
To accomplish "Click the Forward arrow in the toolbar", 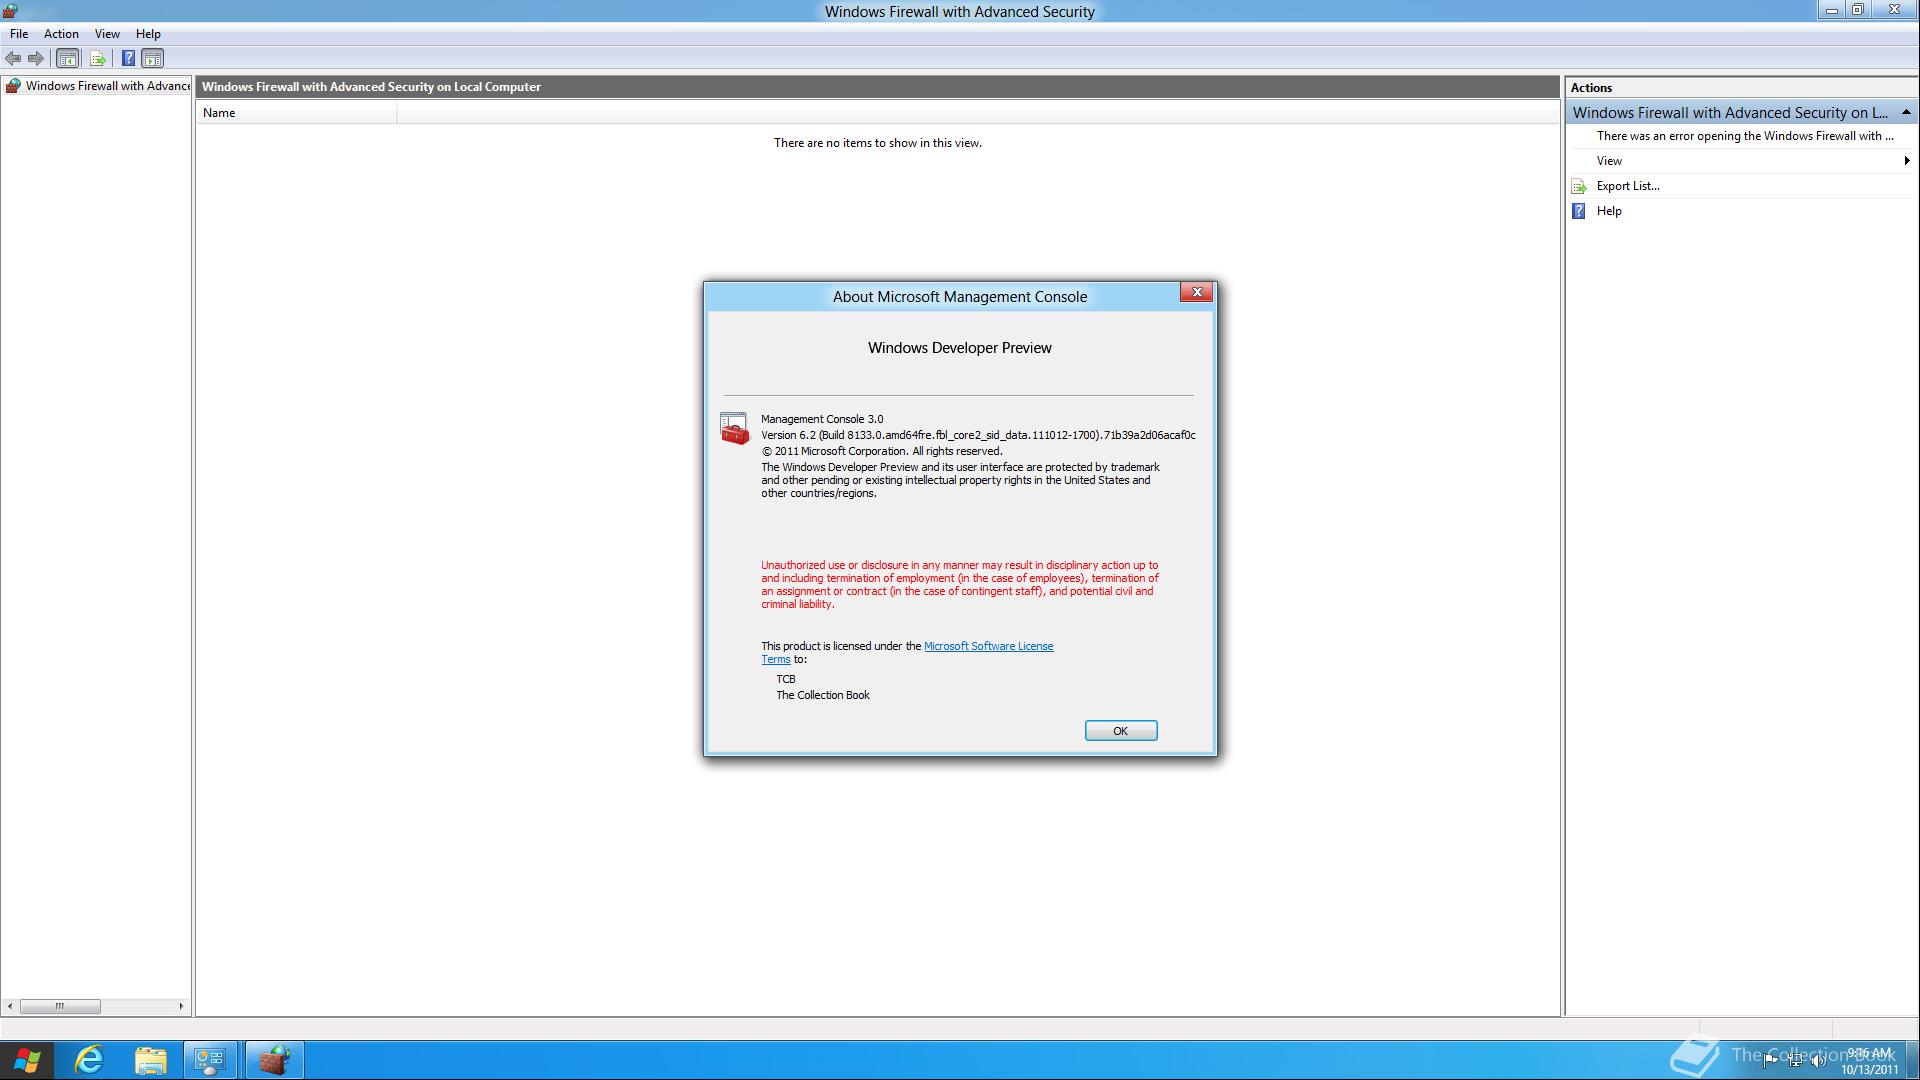I will 36,59.
